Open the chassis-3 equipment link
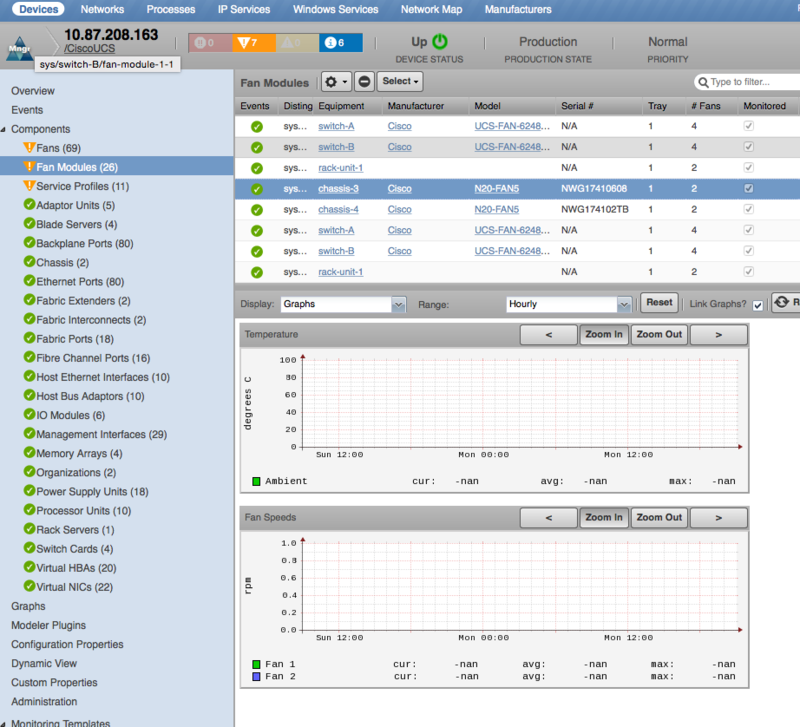The image size is (800, 727). [x=338, y=189]
